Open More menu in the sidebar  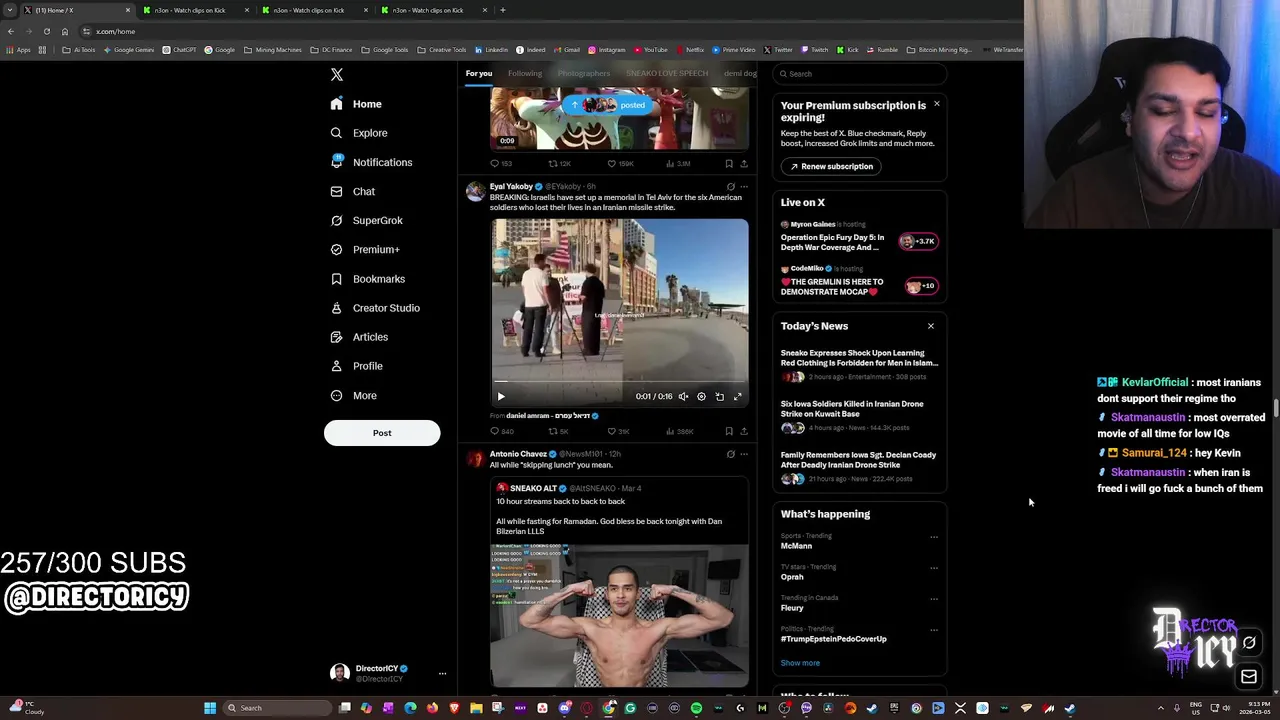click(x=354, y=396)
